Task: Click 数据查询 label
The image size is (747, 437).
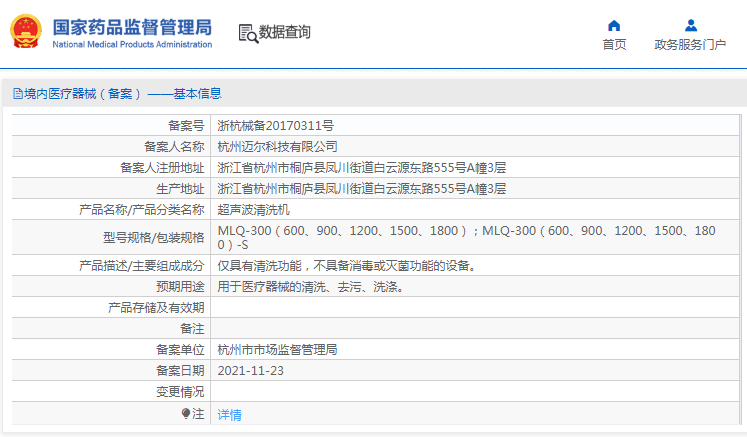Action: 284,32
